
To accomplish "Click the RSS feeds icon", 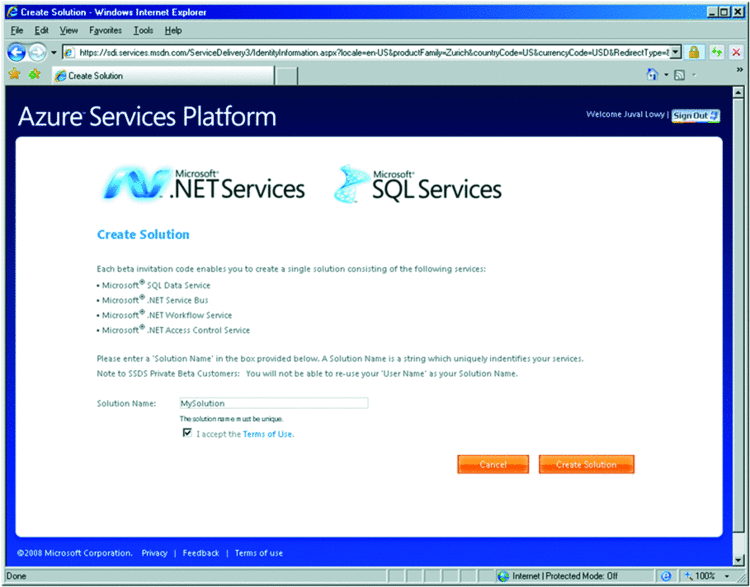I will [679, 75].
